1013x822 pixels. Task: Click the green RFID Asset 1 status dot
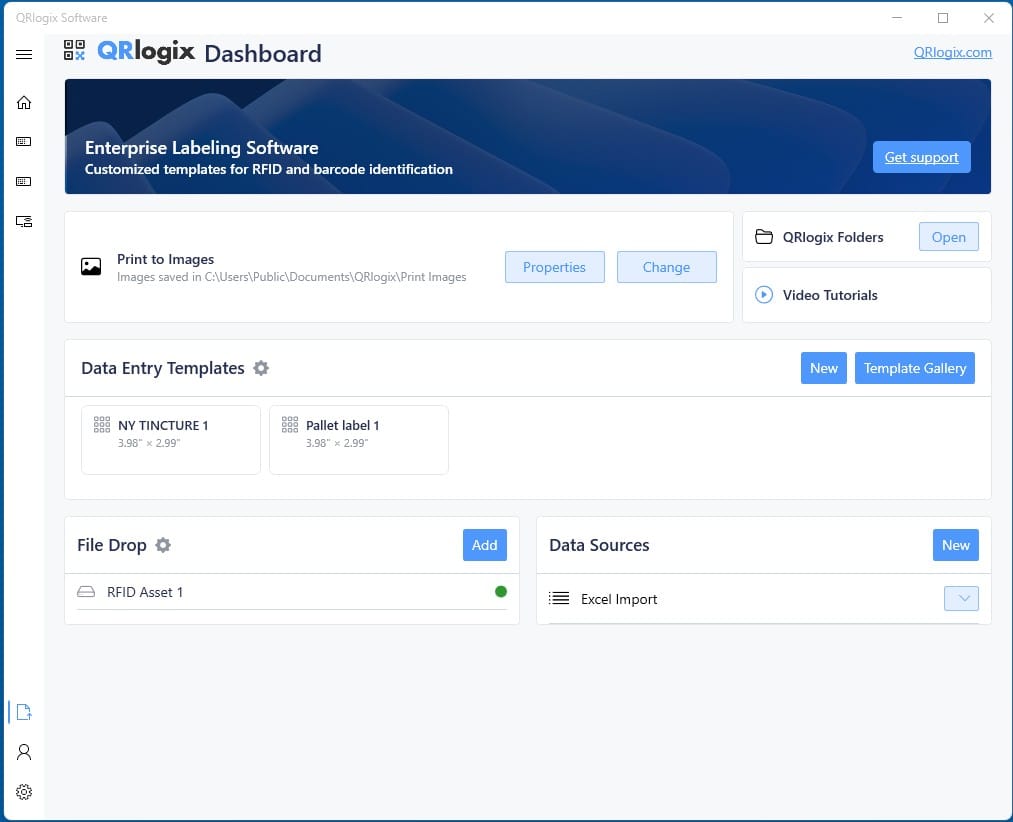coord(501,592)
